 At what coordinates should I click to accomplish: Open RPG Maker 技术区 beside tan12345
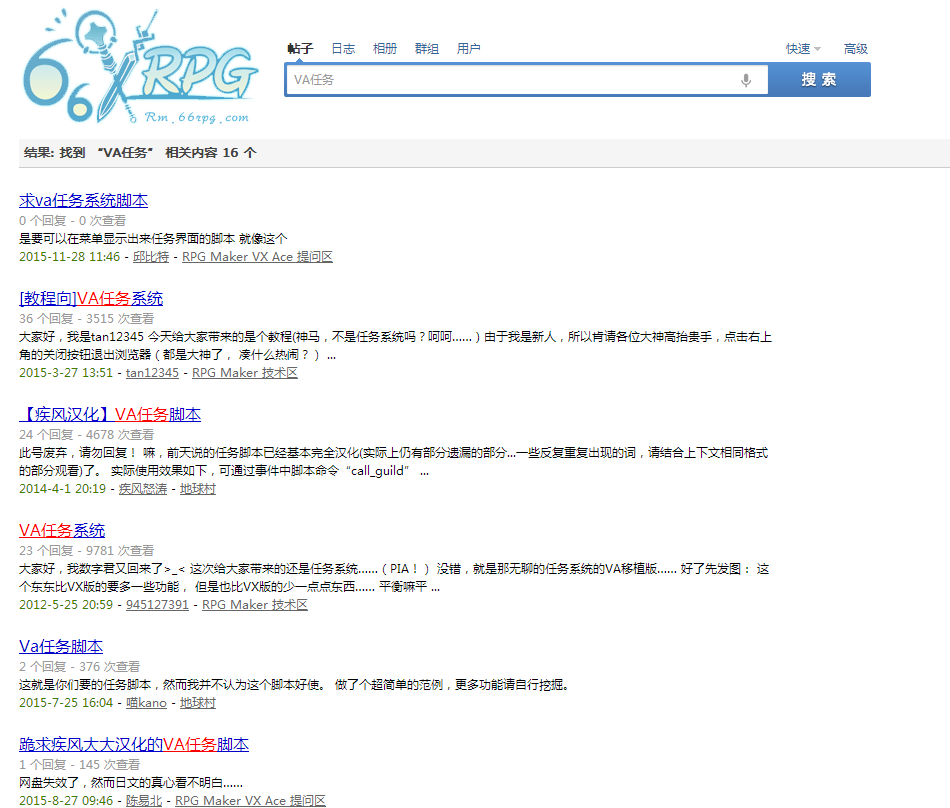click(245, 373)
